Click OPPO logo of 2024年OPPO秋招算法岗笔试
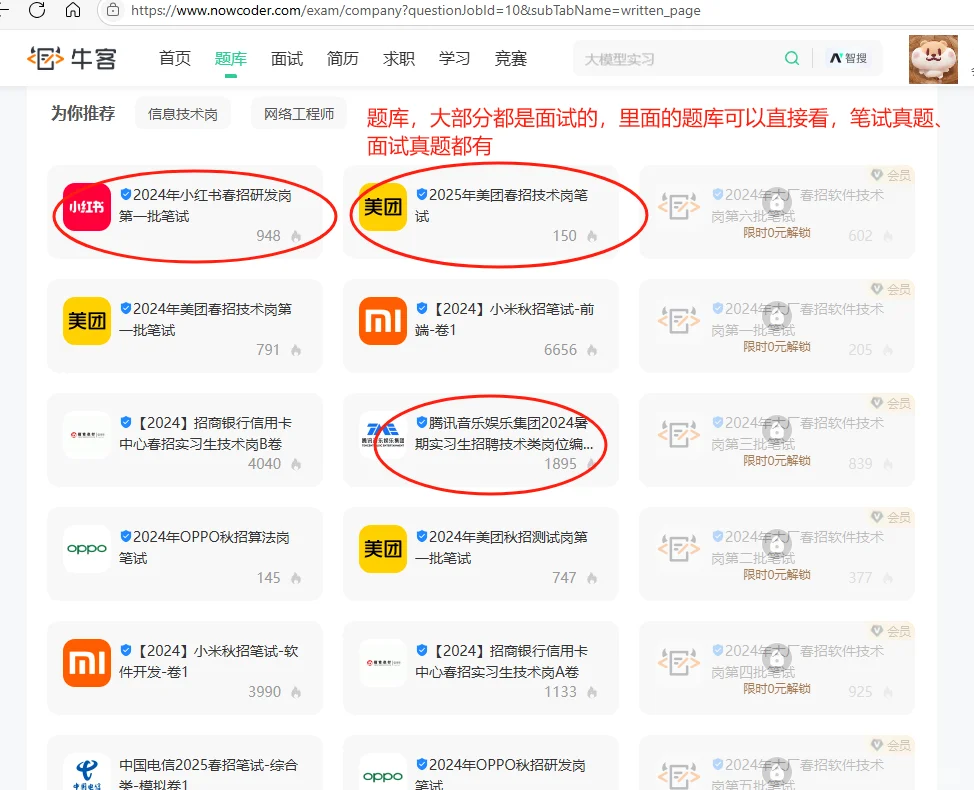 pyautogui.click(x=87, y=549)
